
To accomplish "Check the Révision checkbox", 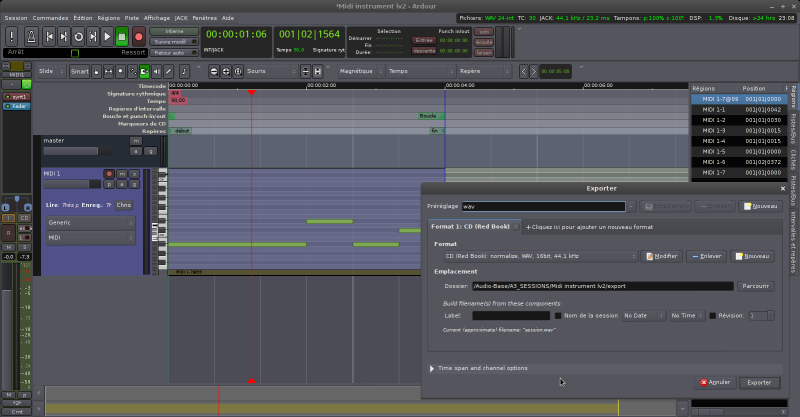I will (712, 316).
